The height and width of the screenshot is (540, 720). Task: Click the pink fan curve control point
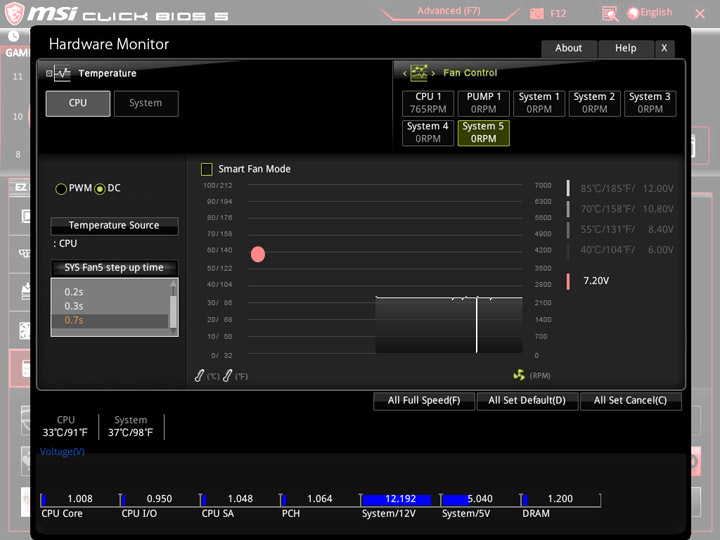258,254
